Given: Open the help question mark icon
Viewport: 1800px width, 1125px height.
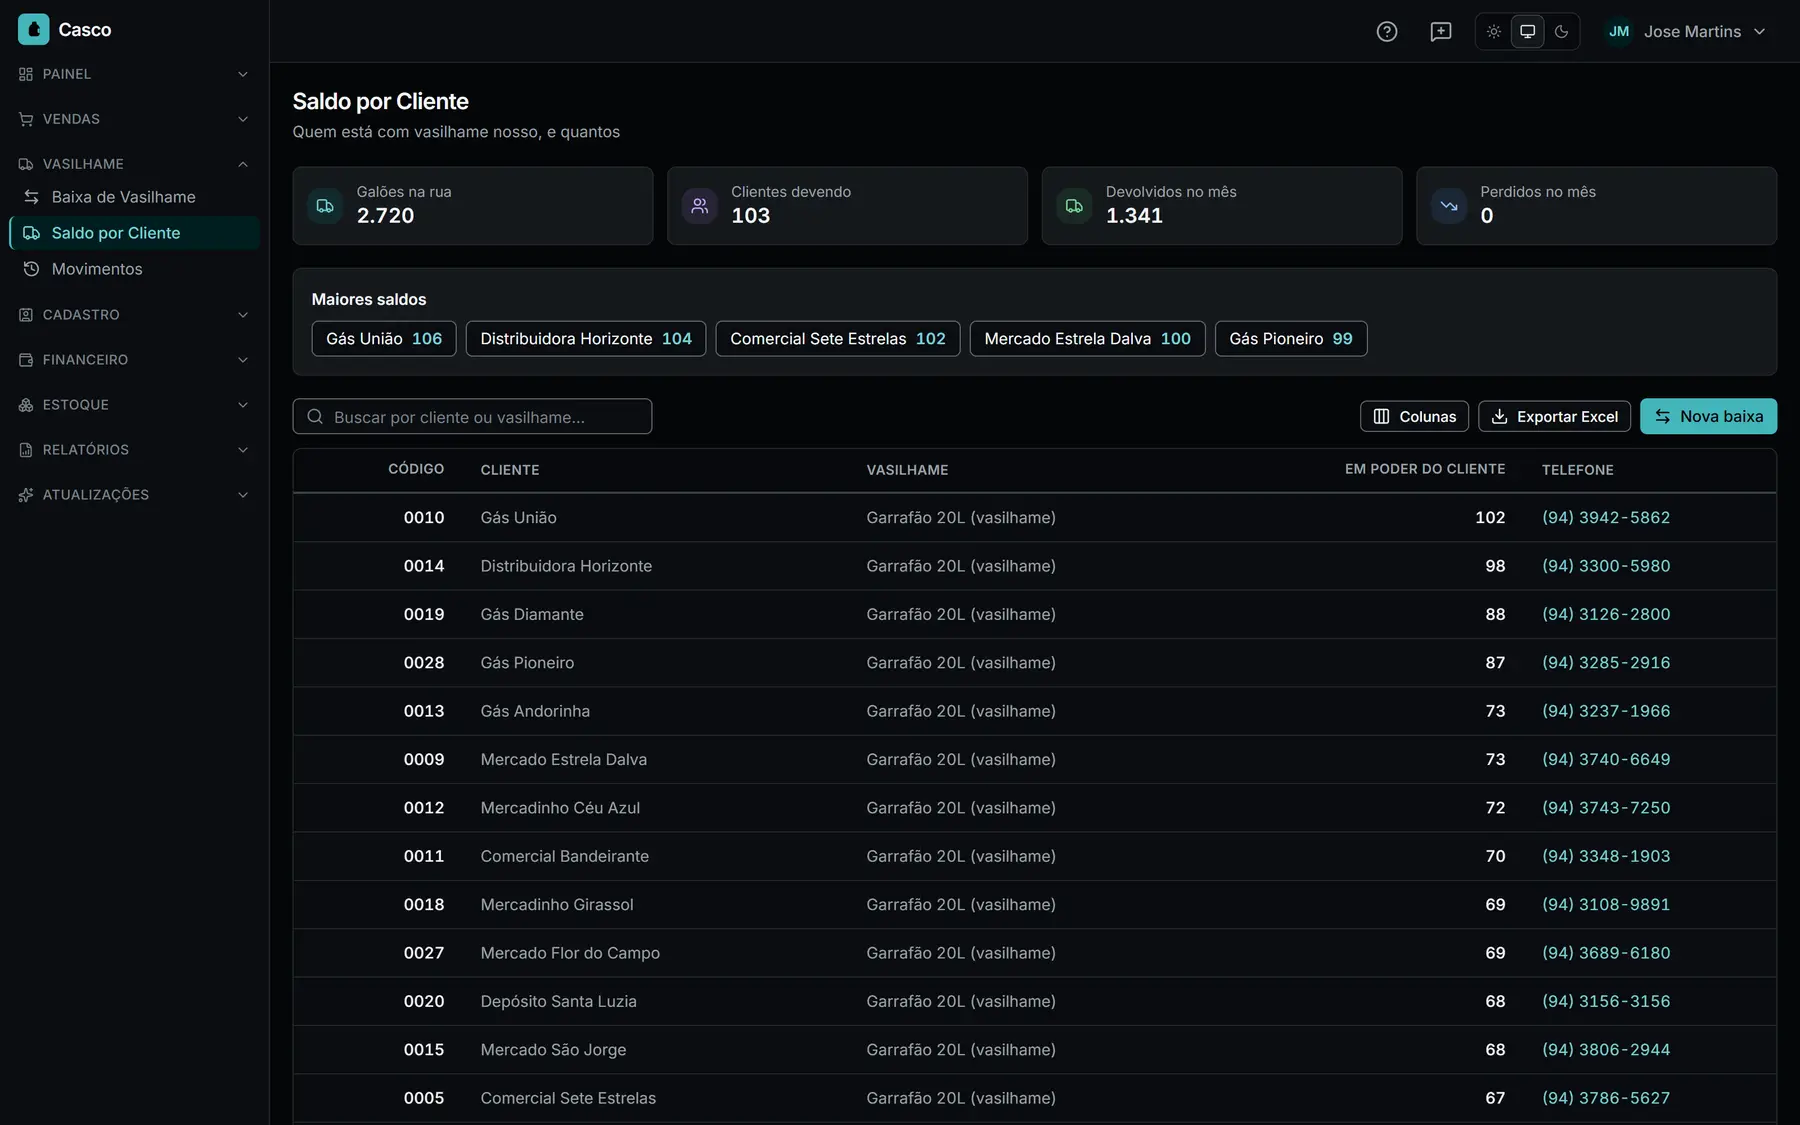Looking at the screenshot, I should click(x=1386, y=31).
